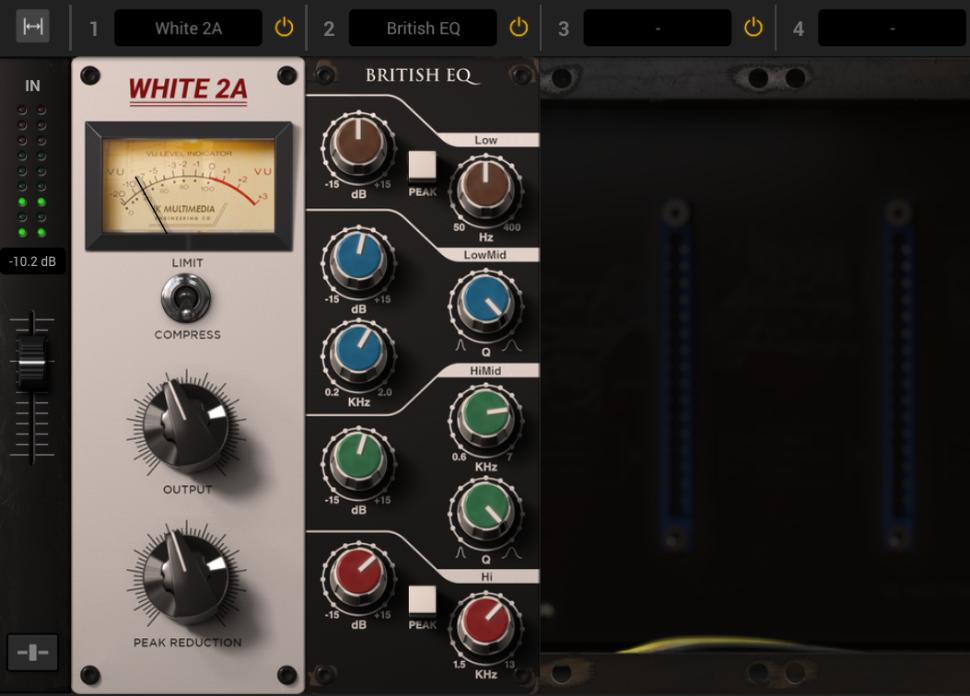The width and height of the screenshot is (970, 696).
Task: Click the White 2A Peak Reduction knob
Action: coord(186,575)
